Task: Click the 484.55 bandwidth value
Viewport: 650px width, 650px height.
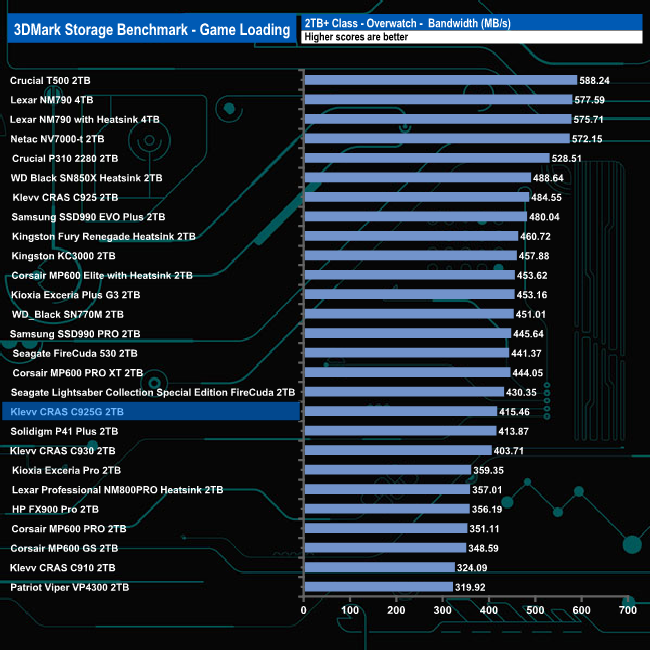Action: click(546, 197)
